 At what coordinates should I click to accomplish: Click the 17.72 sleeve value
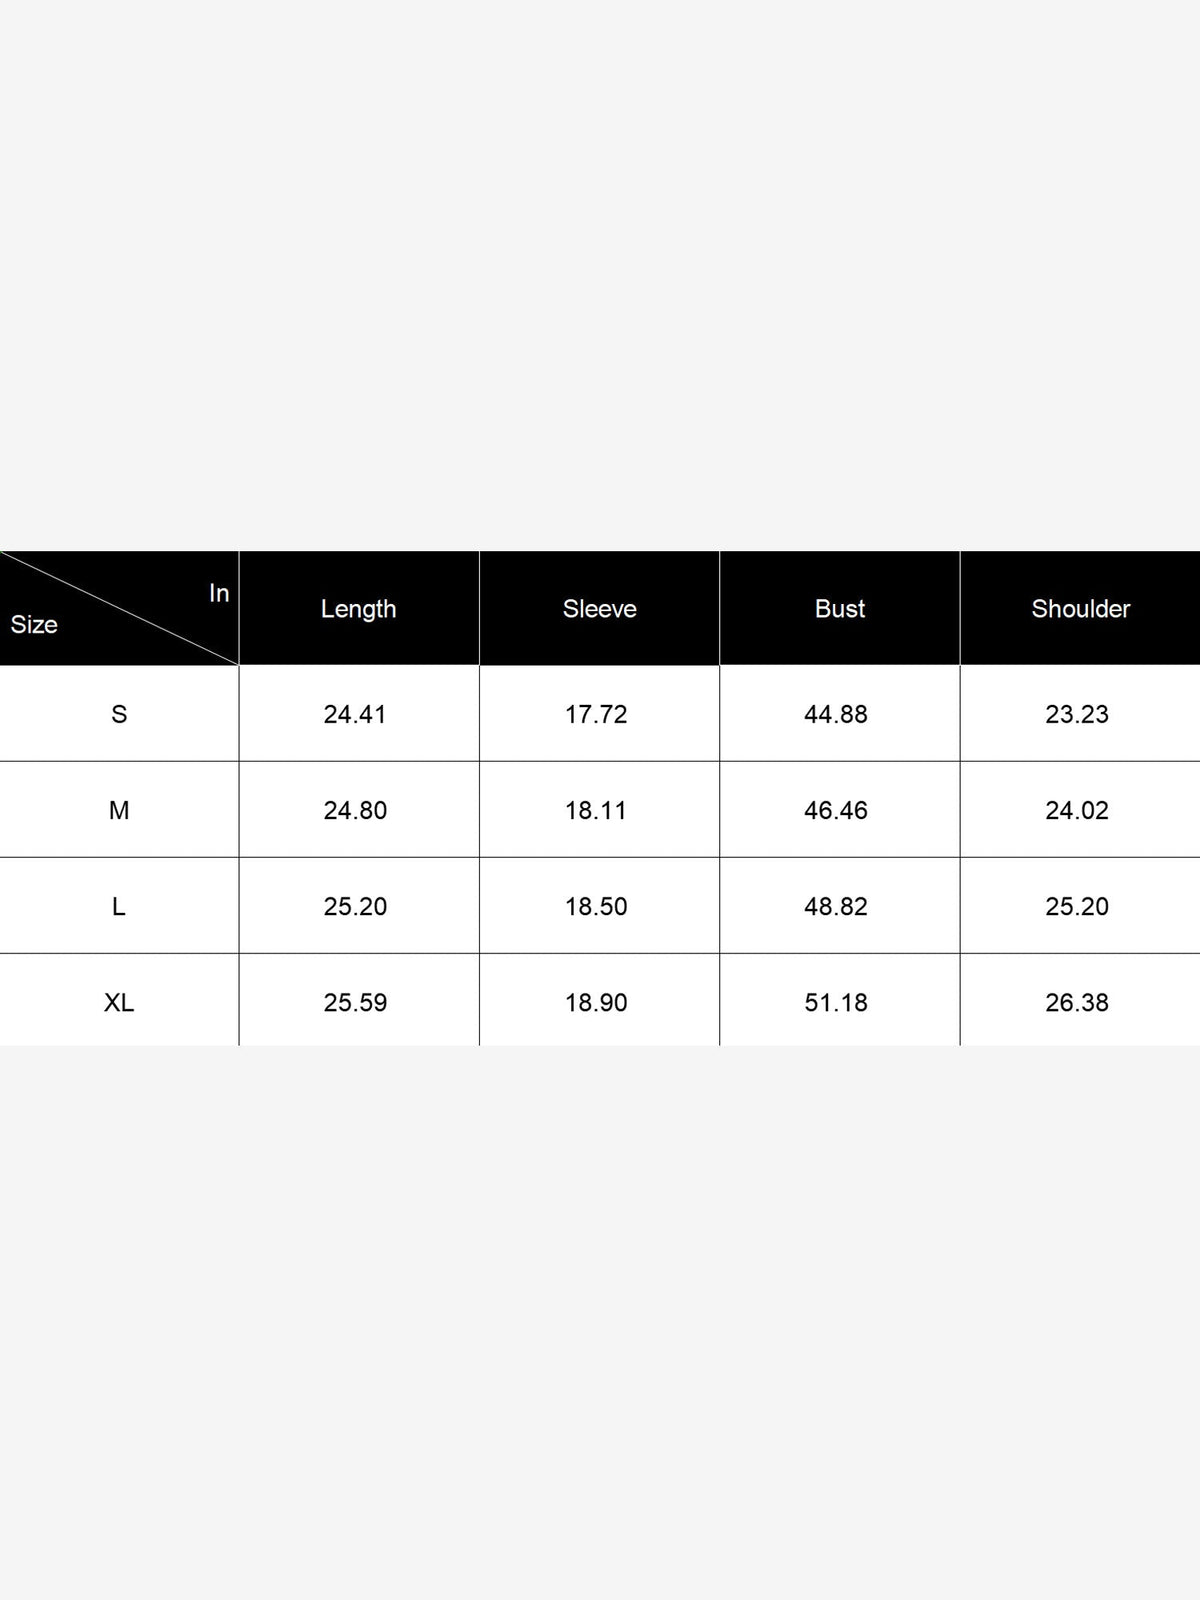[x=596, y=714]
